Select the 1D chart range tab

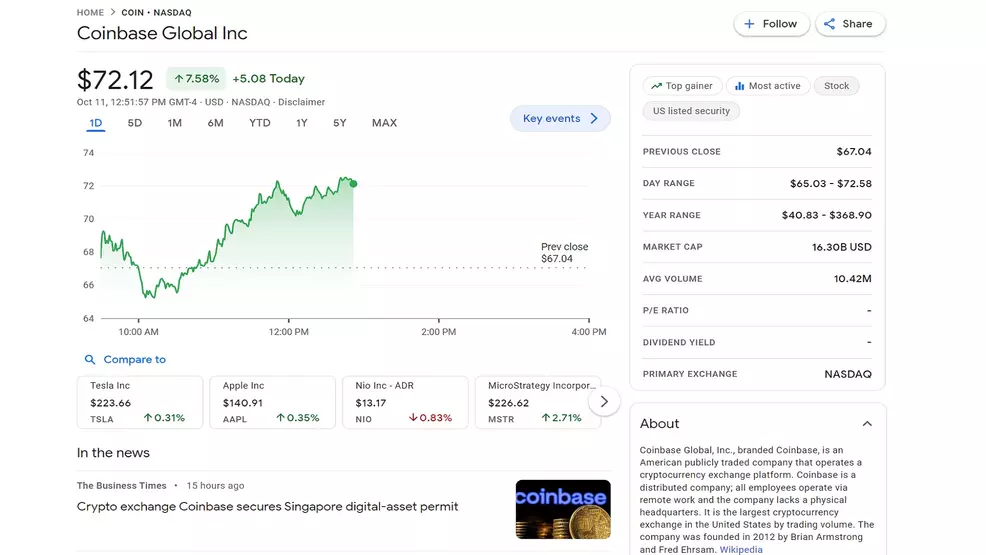tap(96, 123)
